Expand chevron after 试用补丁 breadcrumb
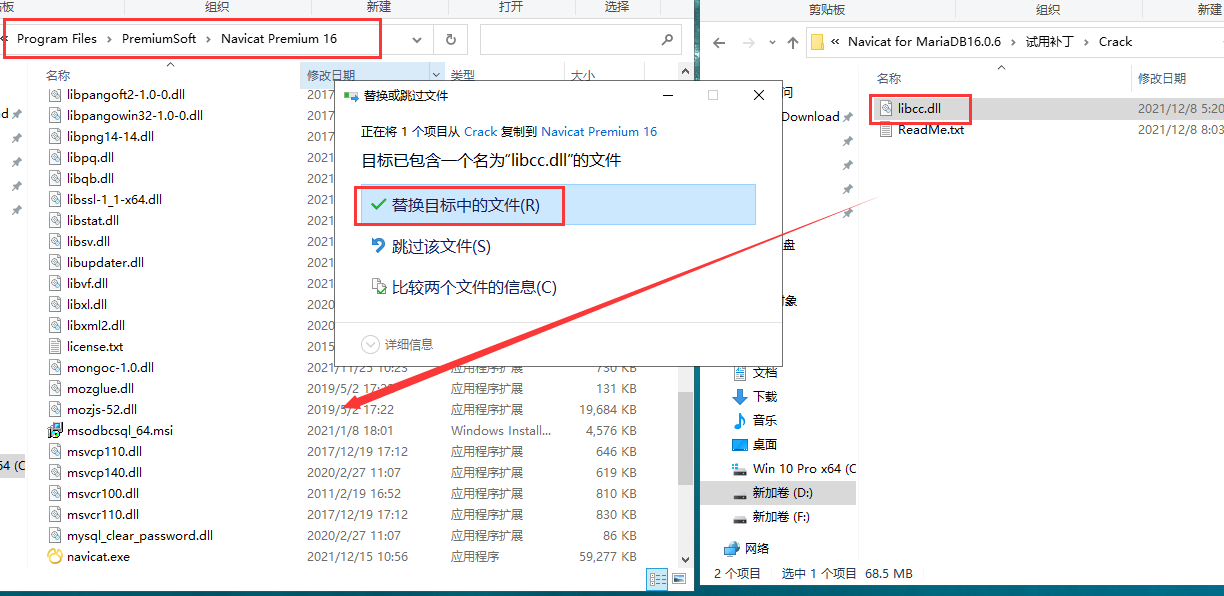The image size is (1224, 596). (x=1087, y=42)
